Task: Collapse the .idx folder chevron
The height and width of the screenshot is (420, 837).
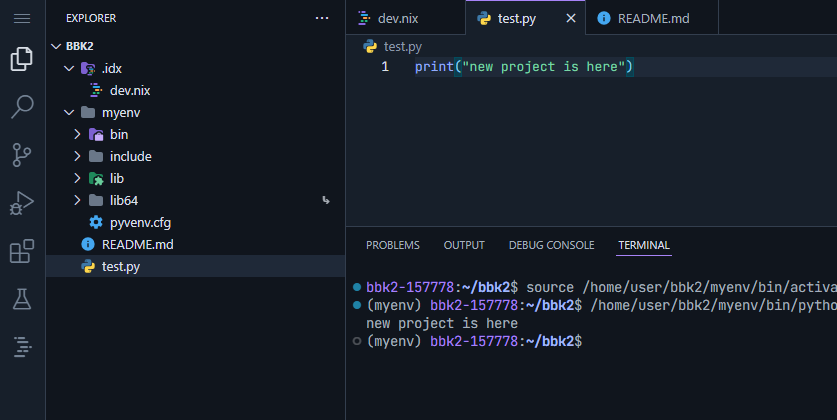Action: [x=69, y=68]
